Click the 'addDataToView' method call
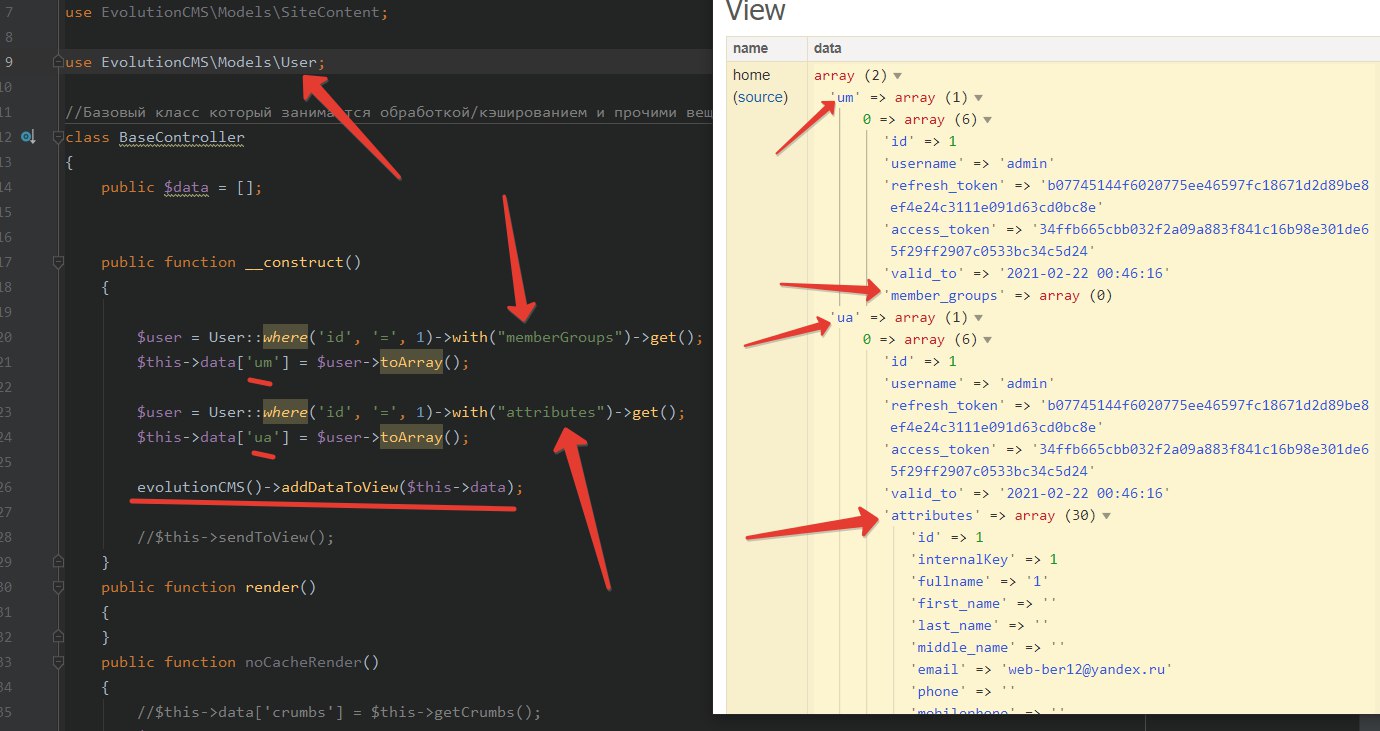 click(x=339, y=487)
